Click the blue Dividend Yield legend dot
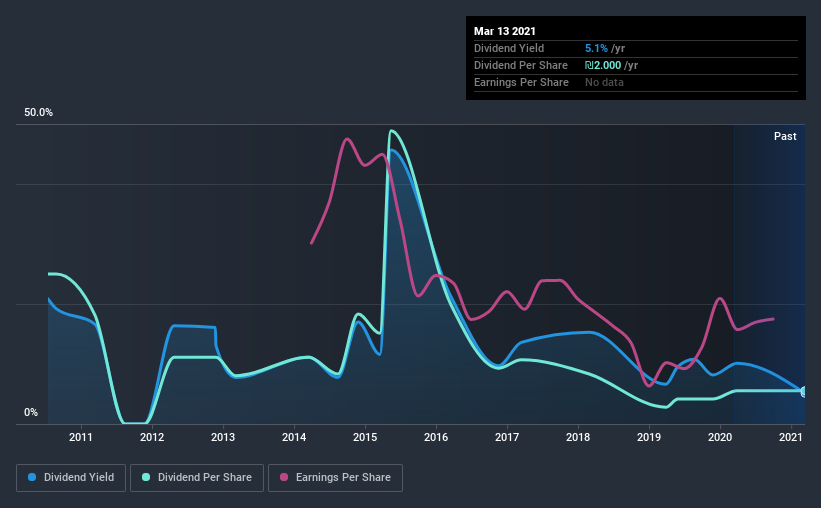Image resolution: width=821 pixels, height=508 pixels. pos(32,477)
